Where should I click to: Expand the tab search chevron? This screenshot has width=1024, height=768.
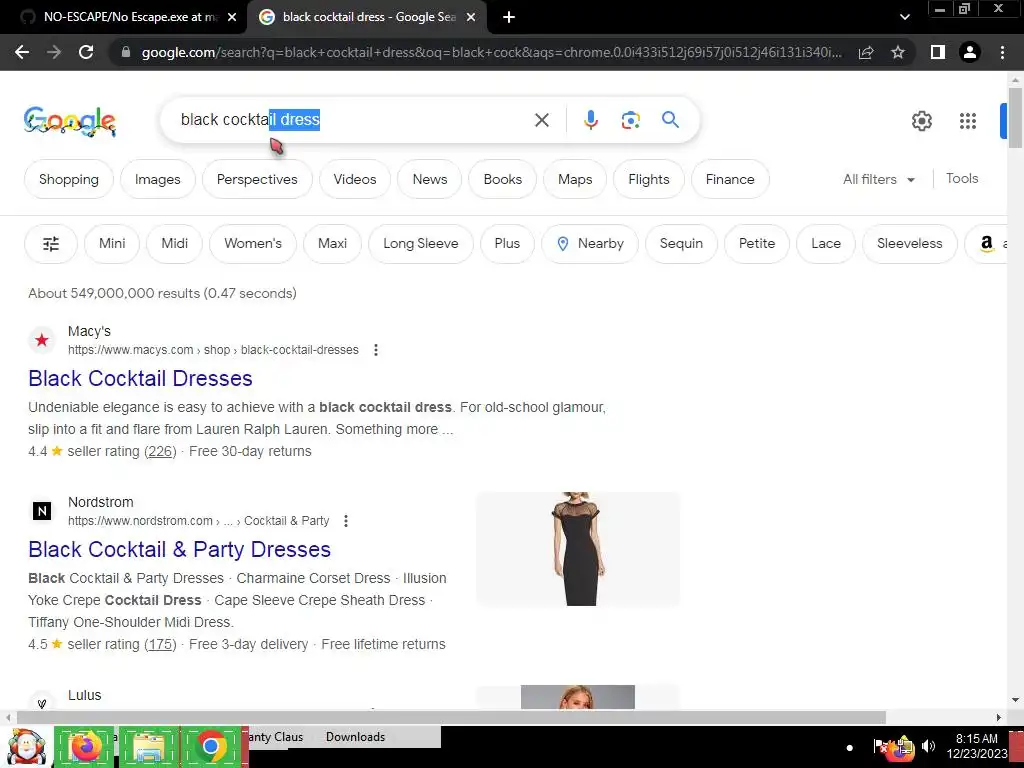[x=904, y=18]
